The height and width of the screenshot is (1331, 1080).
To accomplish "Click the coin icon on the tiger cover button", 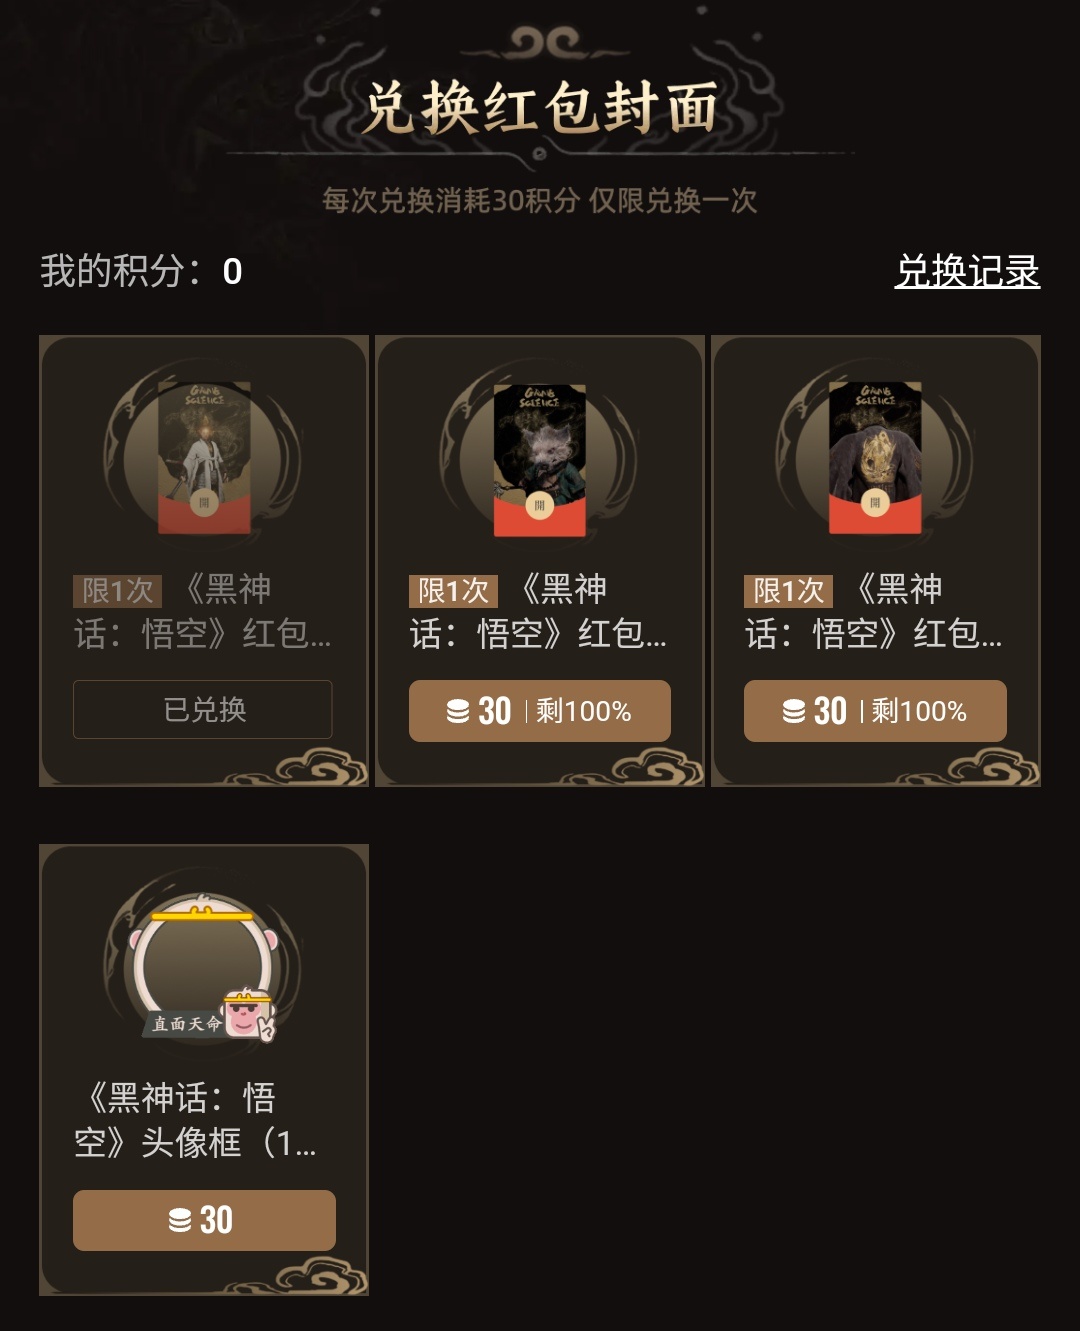I will [794, 711].
